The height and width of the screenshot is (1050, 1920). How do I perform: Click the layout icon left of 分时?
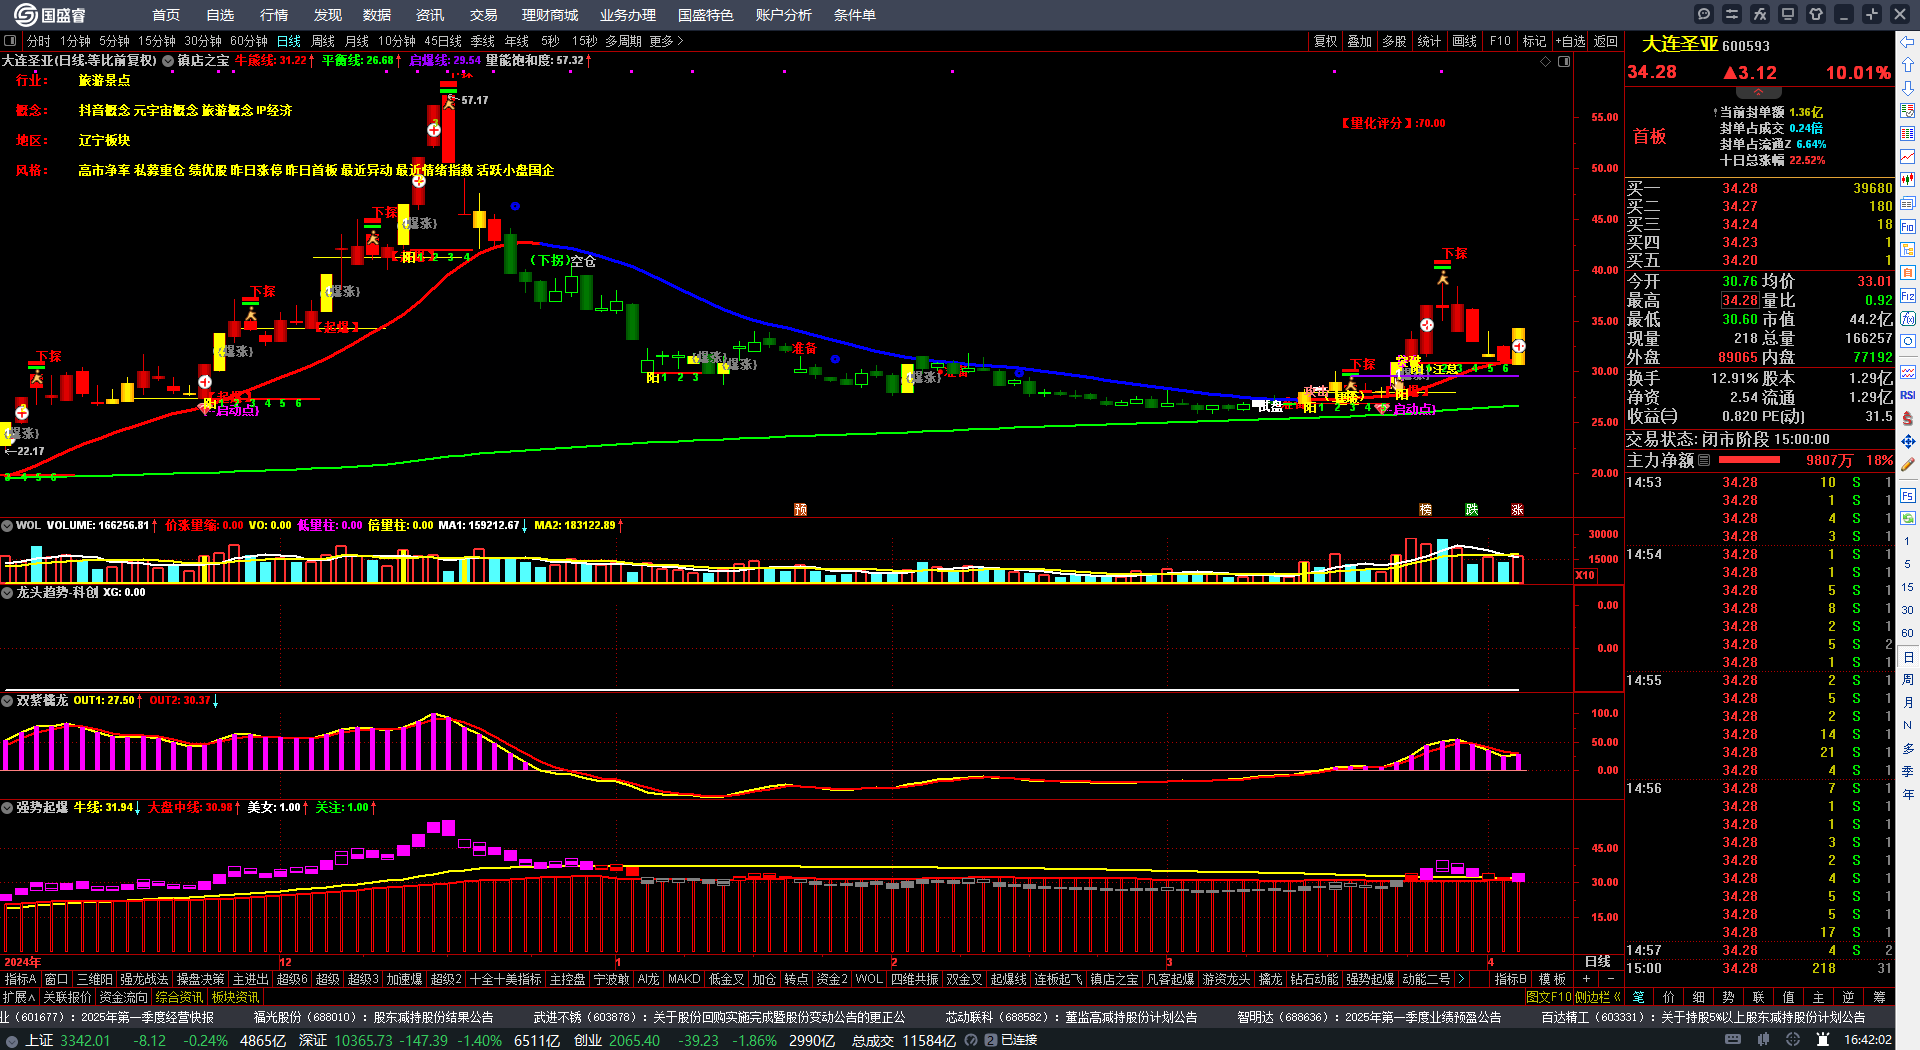10,41
